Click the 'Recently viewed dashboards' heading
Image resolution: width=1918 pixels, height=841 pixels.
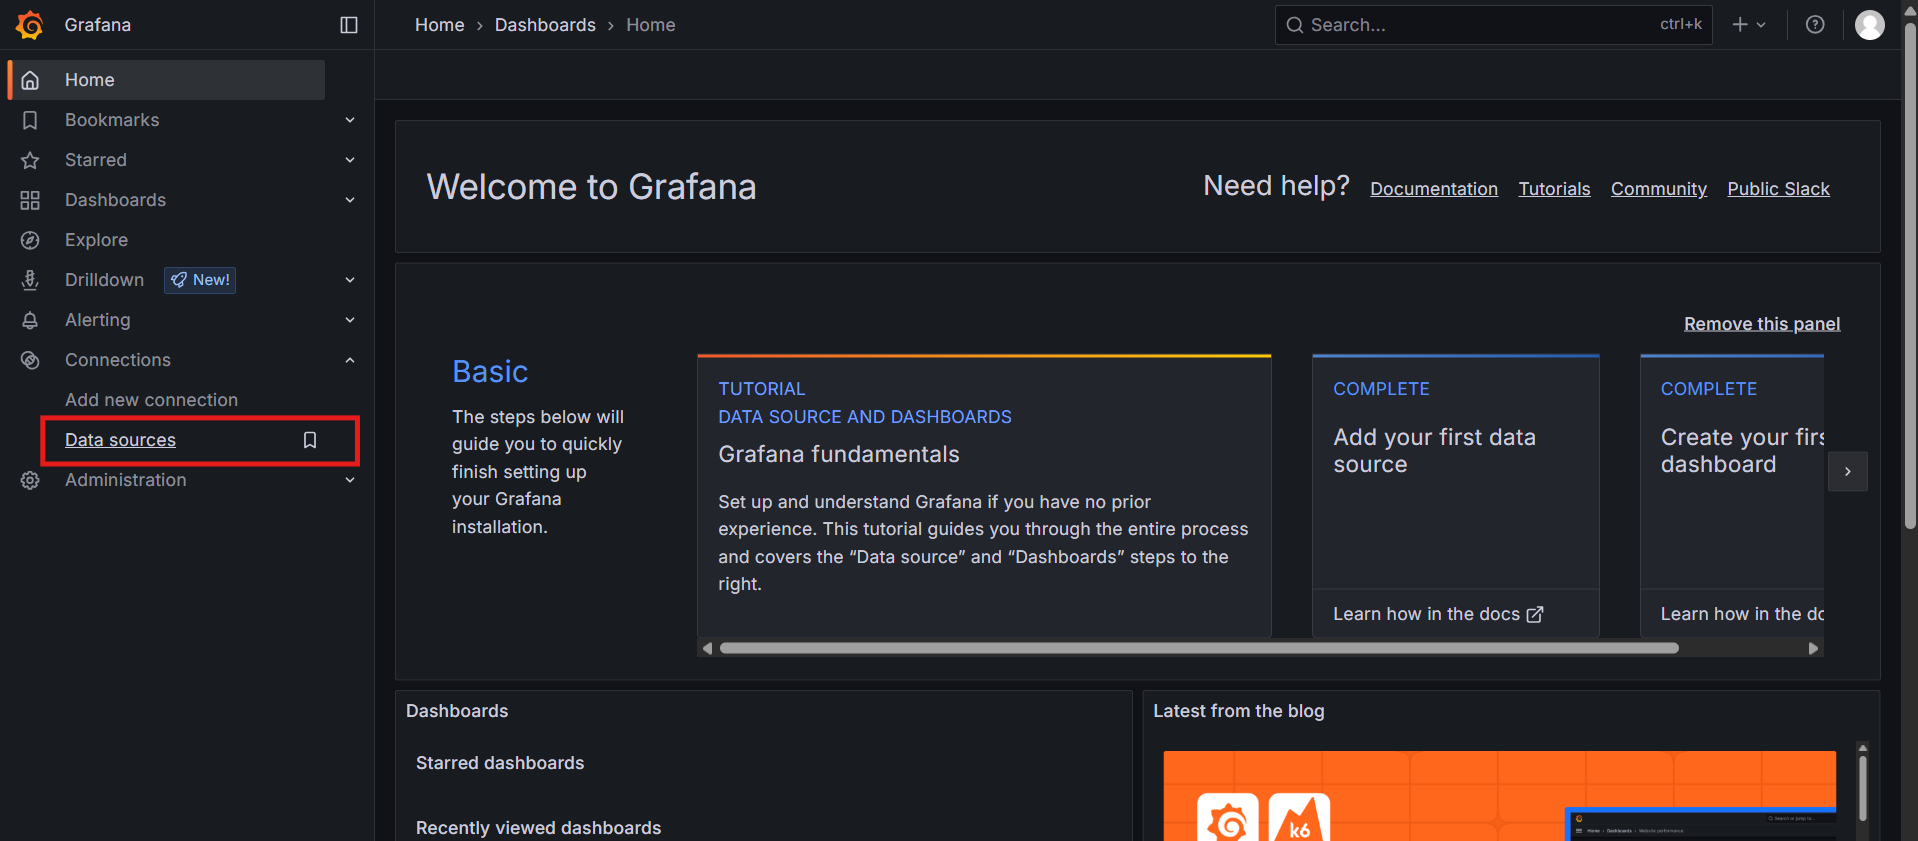[x=538, y=828]
